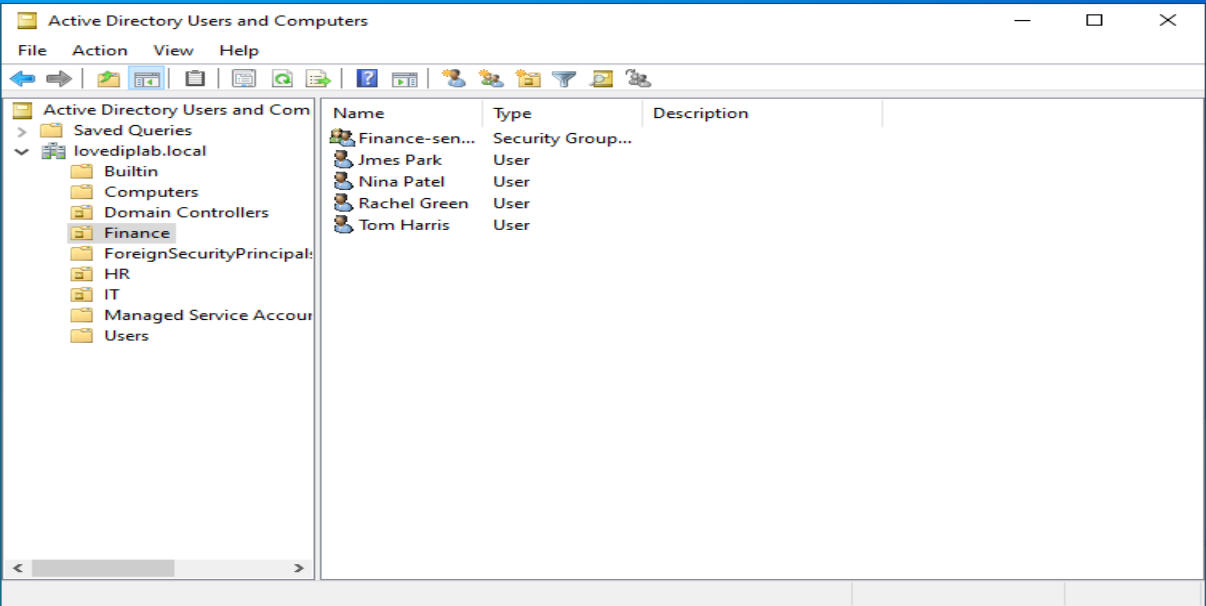1206x606 pixels.
Task: Collapse the lovediplab.local domain node
Action: click(x=22, y=152)
